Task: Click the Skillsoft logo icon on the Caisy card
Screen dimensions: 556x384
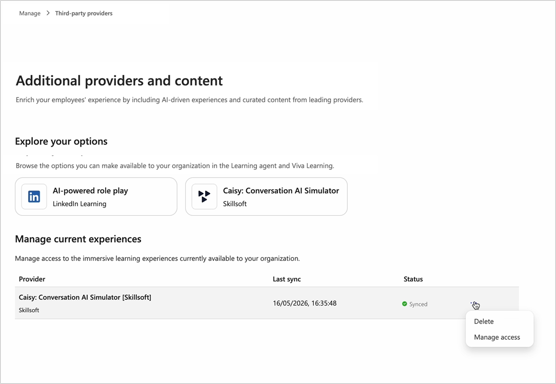Action: point(204,196)
